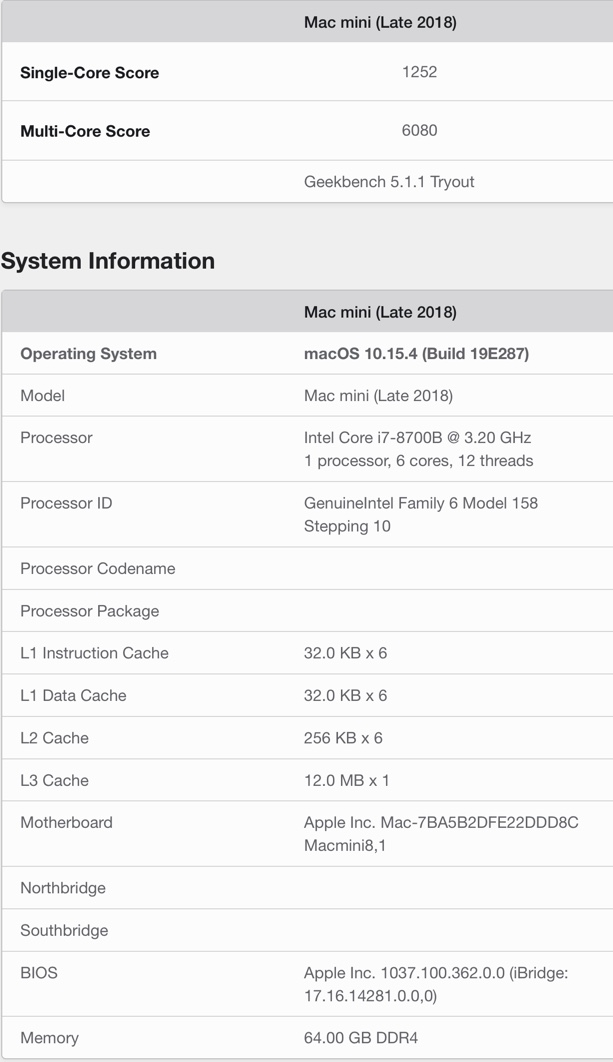613x1062 pixels.
Task: Click the Processor ID label
Action: (x=66, y=503)
